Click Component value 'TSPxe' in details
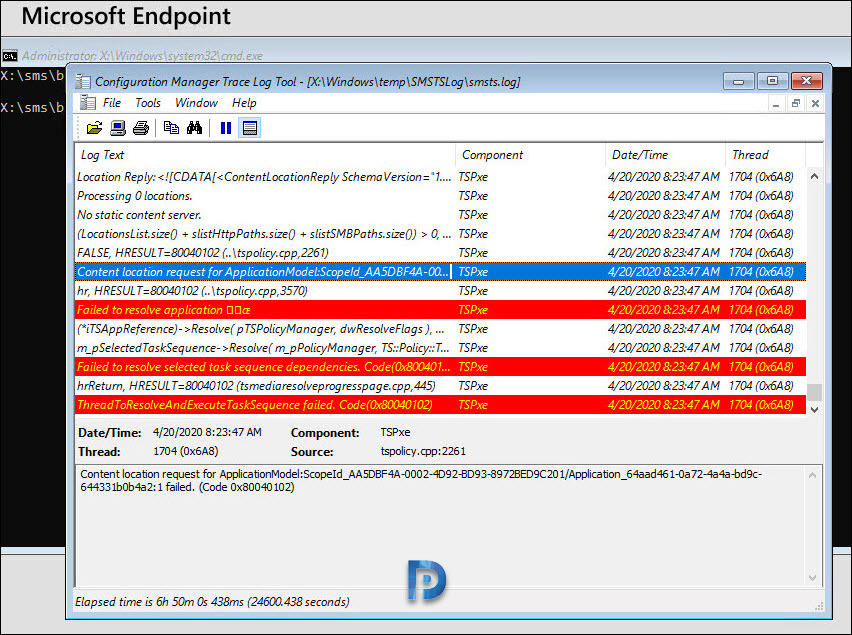The height and width of the screenshot is (635, 852). tap(395, 432)
